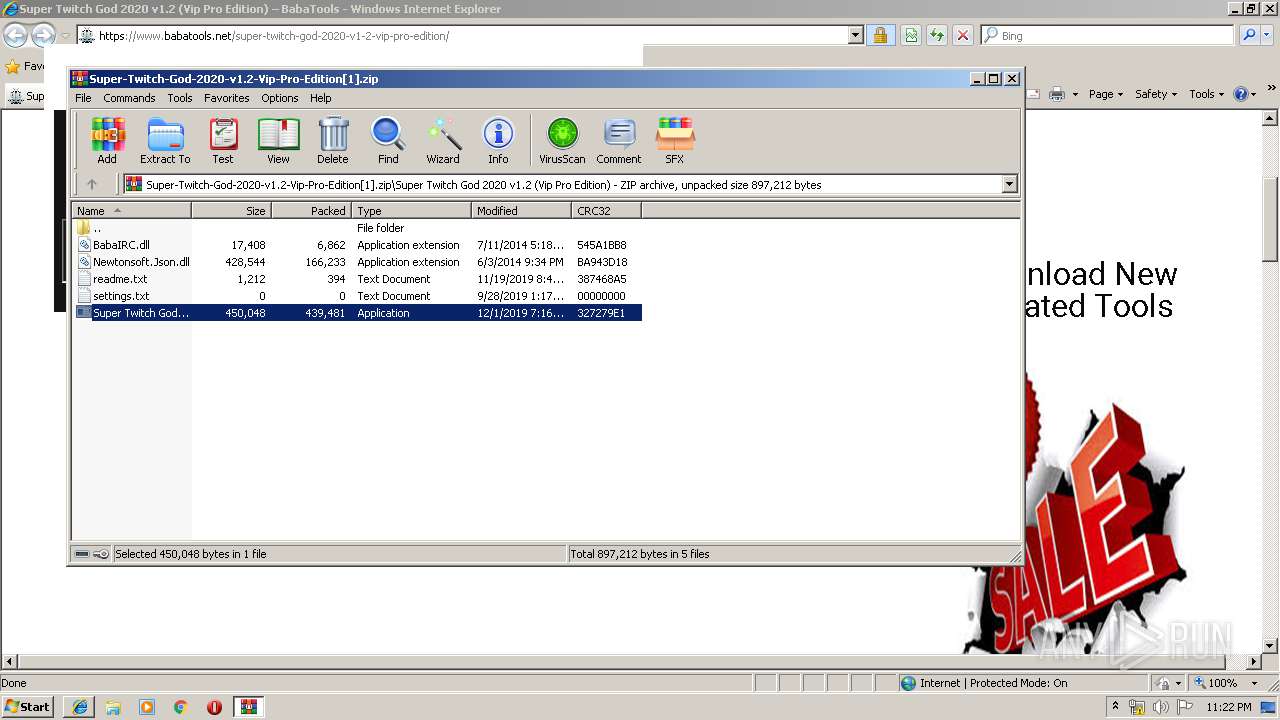1280x720 pixels.
Task: Click the Extract To toolbar icon
Action: pyautogui.click(x=165, y=141)
